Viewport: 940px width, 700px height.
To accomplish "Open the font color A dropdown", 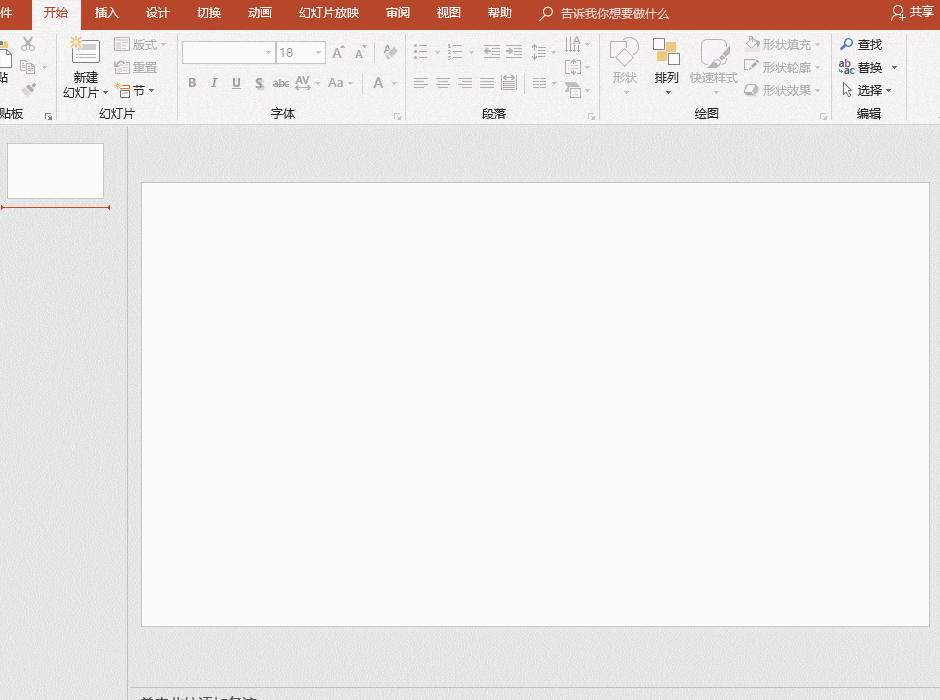I will 394,83.
